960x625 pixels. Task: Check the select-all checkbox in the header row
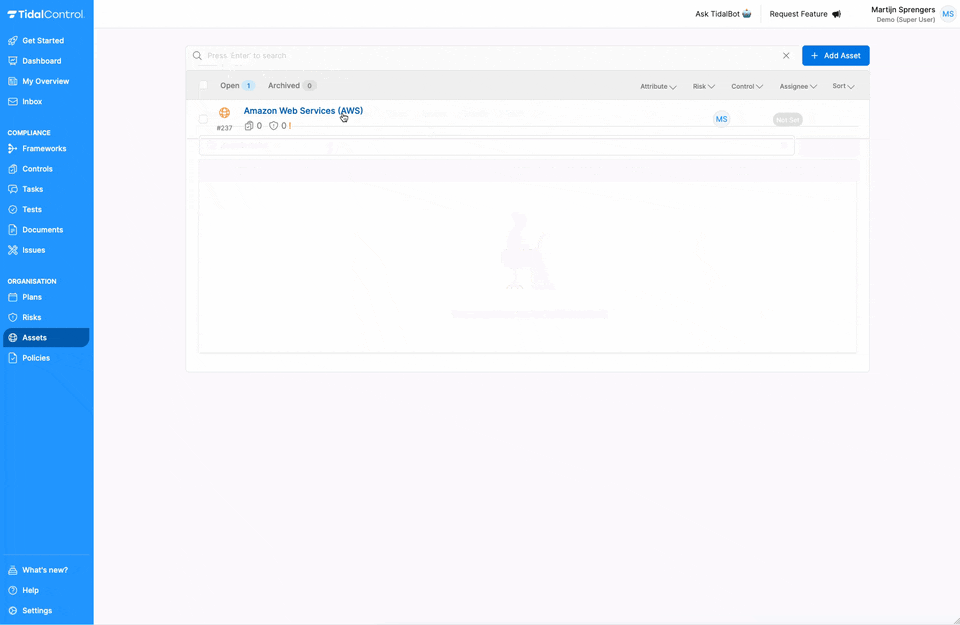click(203, 85)
